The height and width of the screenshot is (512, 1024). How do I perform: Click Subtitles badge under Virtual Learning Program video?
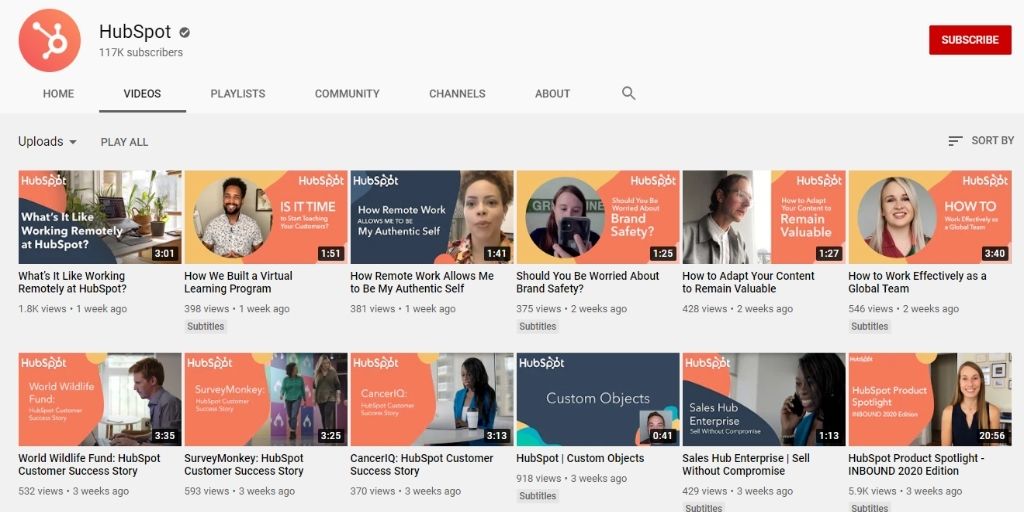(x=206, y=326)
